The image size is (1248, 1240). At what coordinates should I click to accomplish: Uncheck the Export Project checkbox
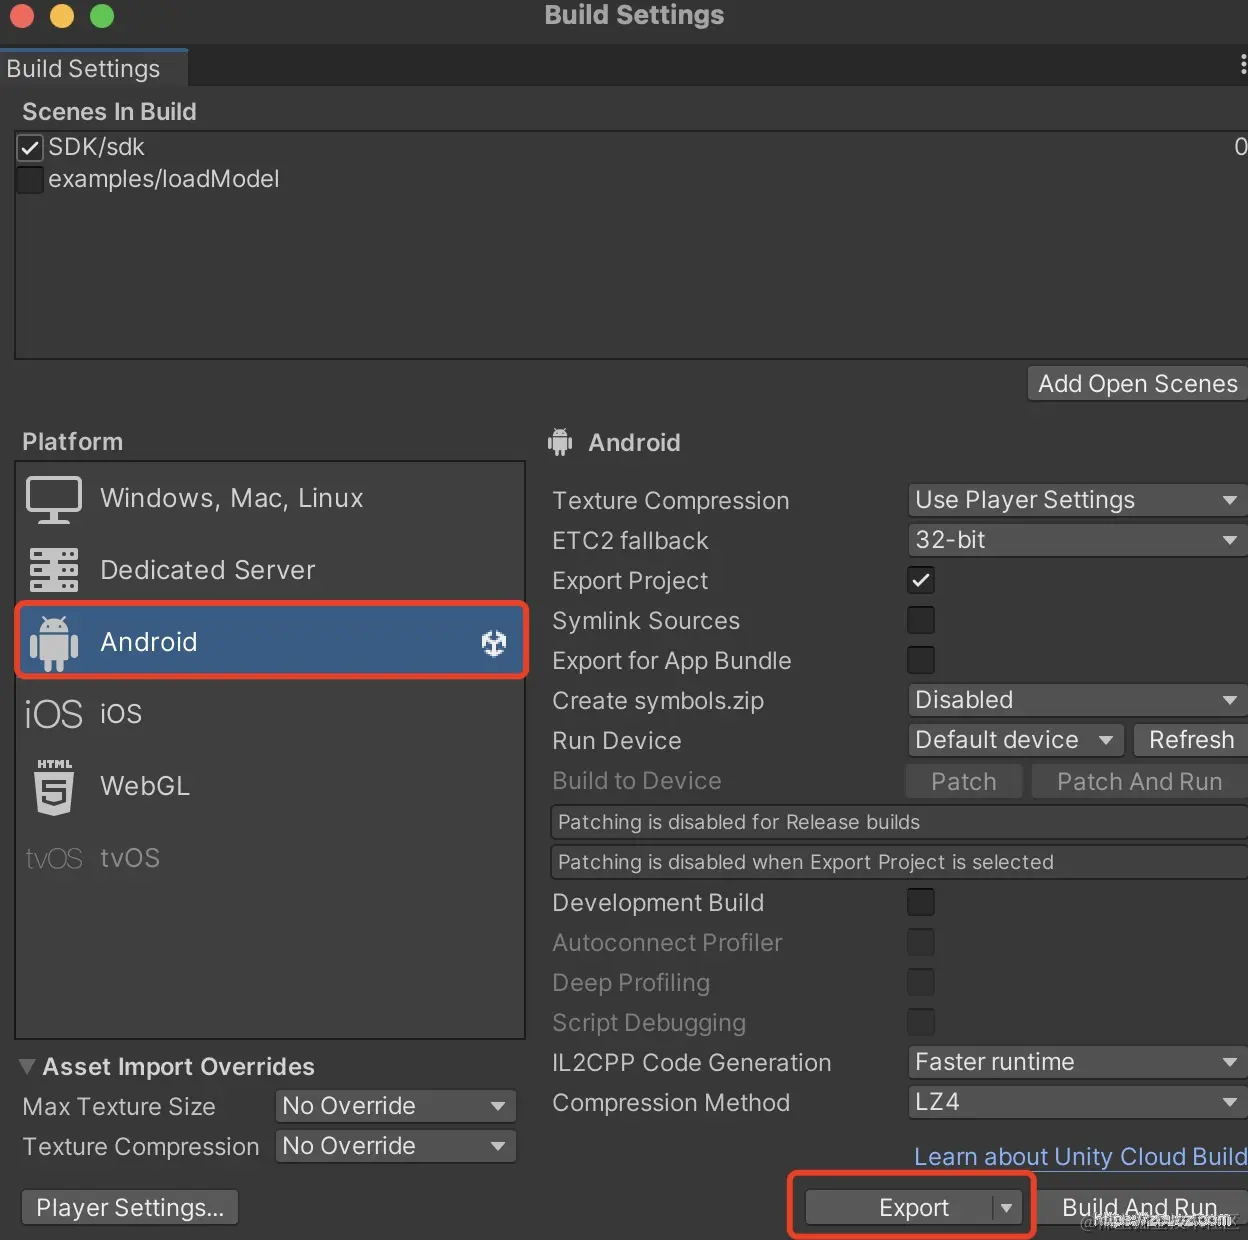pos(921,580)
